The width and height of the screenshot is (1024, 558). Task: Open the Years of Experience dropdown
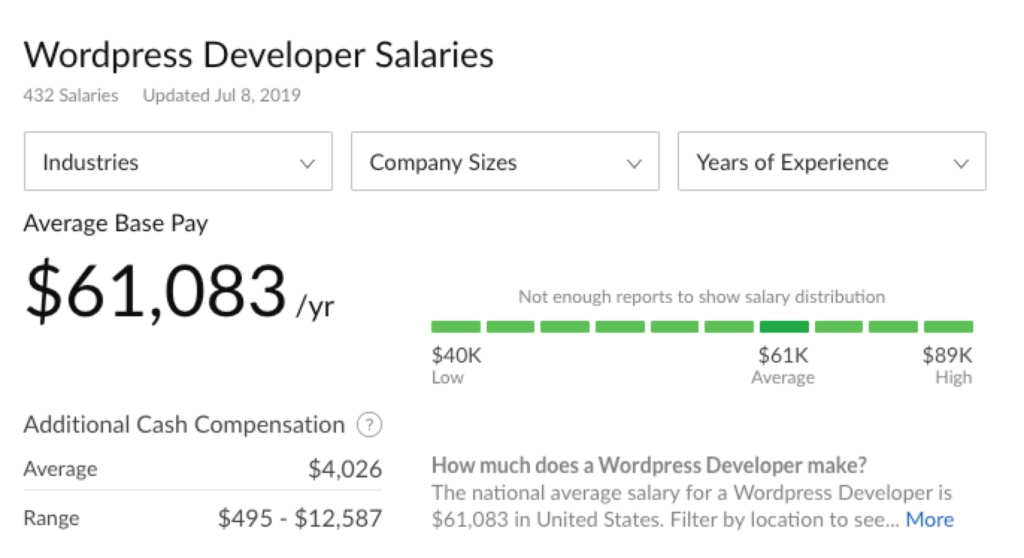tap(832, 161)
